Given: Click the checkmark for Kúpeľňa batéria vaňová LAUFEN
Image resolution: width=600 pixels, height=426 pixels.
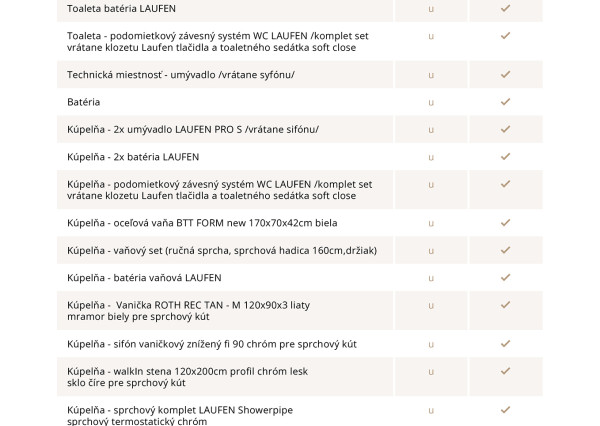Looking at the screenshot, I should [505, 277].
